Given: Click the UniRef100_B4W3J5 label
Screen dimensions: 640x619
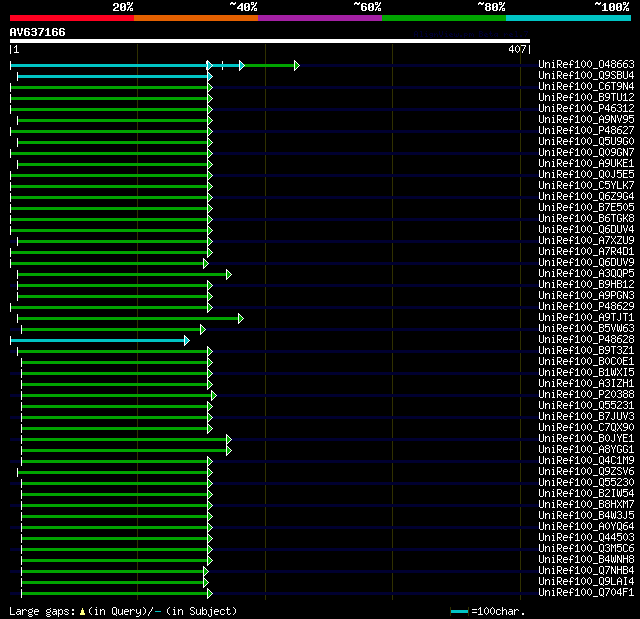Looking at the screenshot, I should coord(586,516).
